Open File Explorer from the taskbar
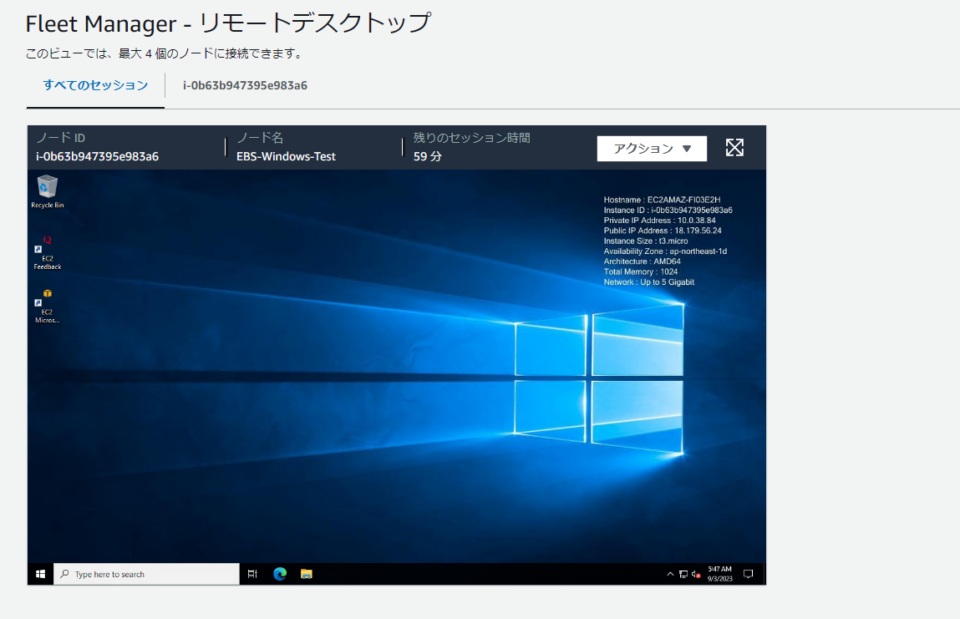Viewport: 960px width, 619px height. coord(307,574)
